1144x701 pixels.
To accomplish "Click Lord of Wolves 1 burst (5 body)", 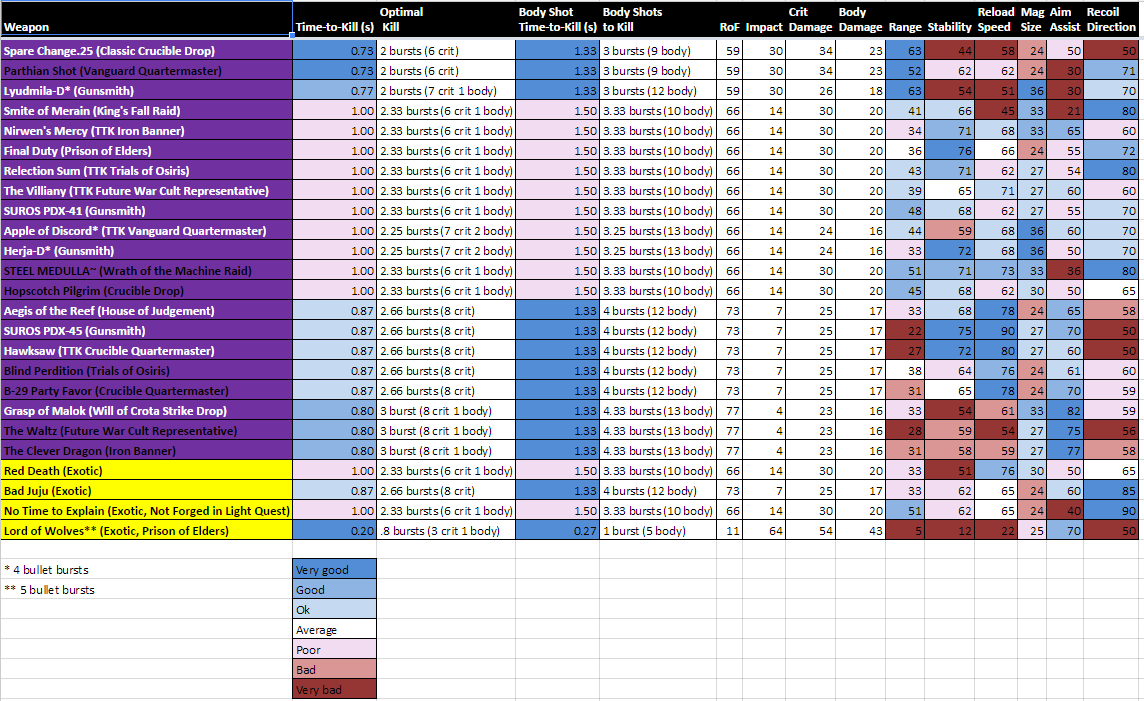I will click(657, 530).
